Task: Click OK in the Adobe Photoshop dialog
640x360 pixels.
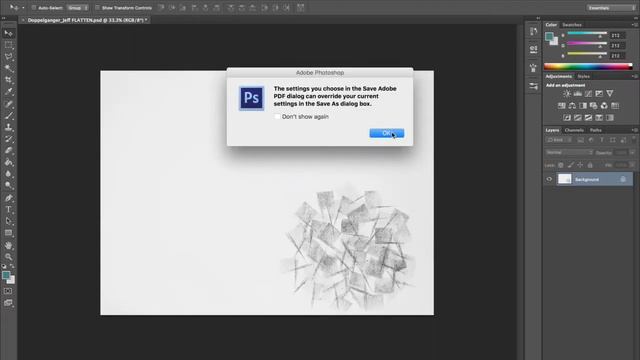Action: point(387,133)
